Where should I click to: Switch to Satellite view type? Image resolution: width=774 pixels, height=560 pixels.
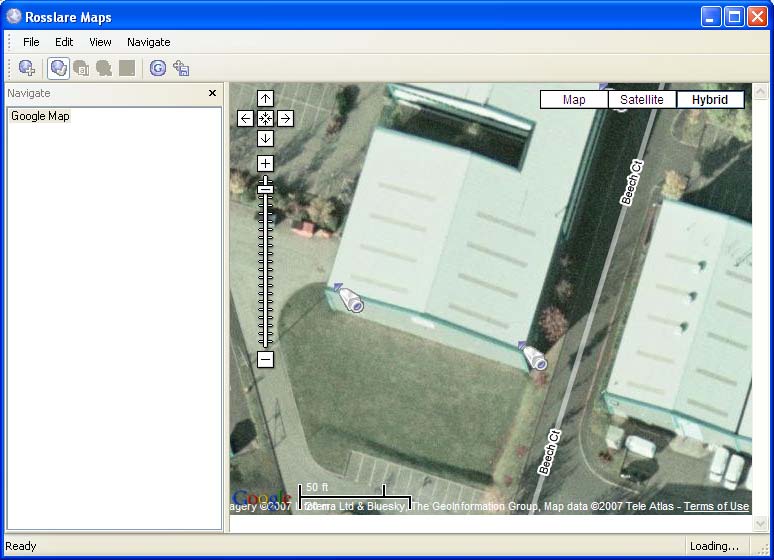coord(642,100)
